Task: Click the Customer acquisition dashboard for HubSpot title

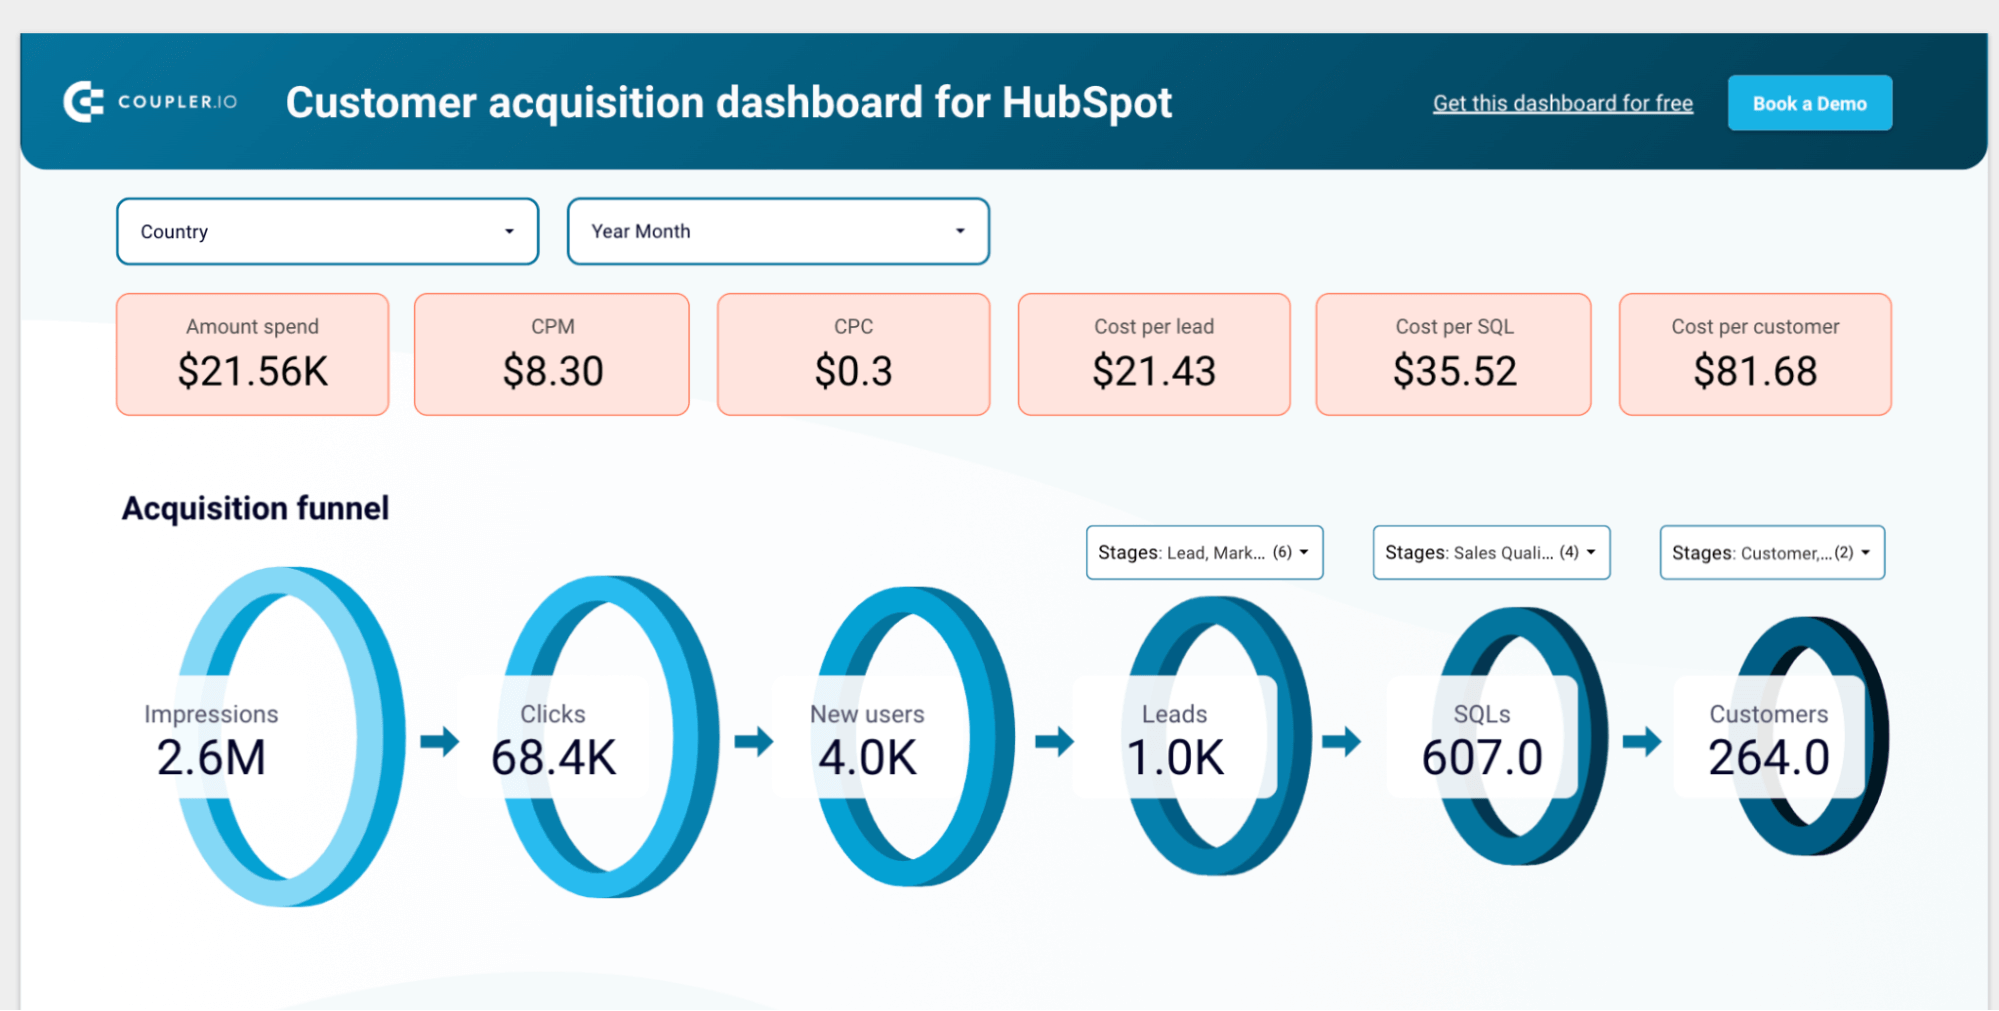Action: click(729, 103)
